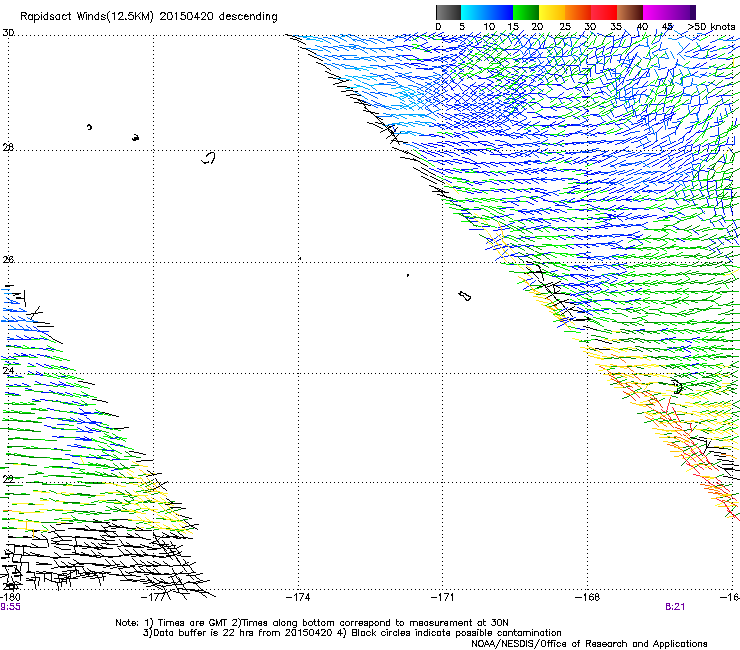
Task: Click the cyan 5-10 knots color swatch
Action: pyautogui.click(x=474, y=12)
